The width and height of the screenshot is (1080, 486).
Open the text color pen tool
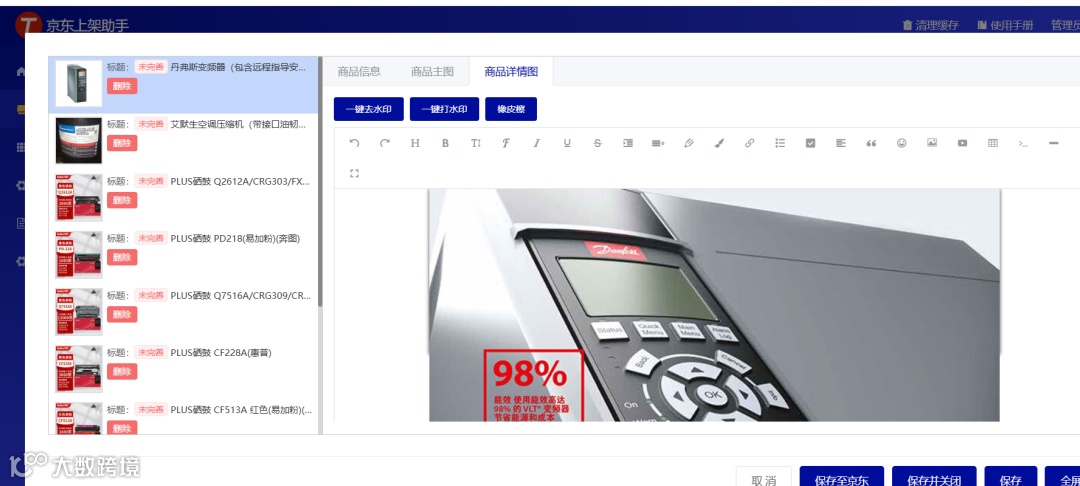point(689,143)
